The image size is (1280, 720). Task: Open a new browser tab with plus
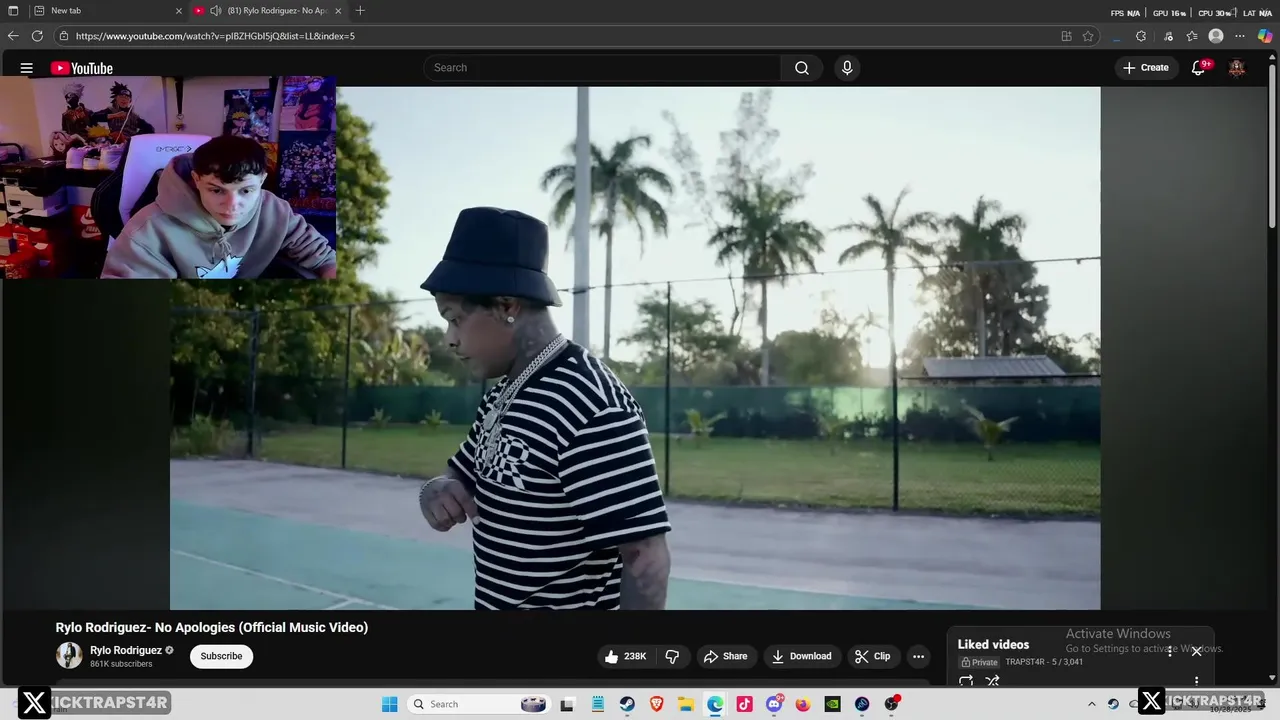click(x=360, y=11)
